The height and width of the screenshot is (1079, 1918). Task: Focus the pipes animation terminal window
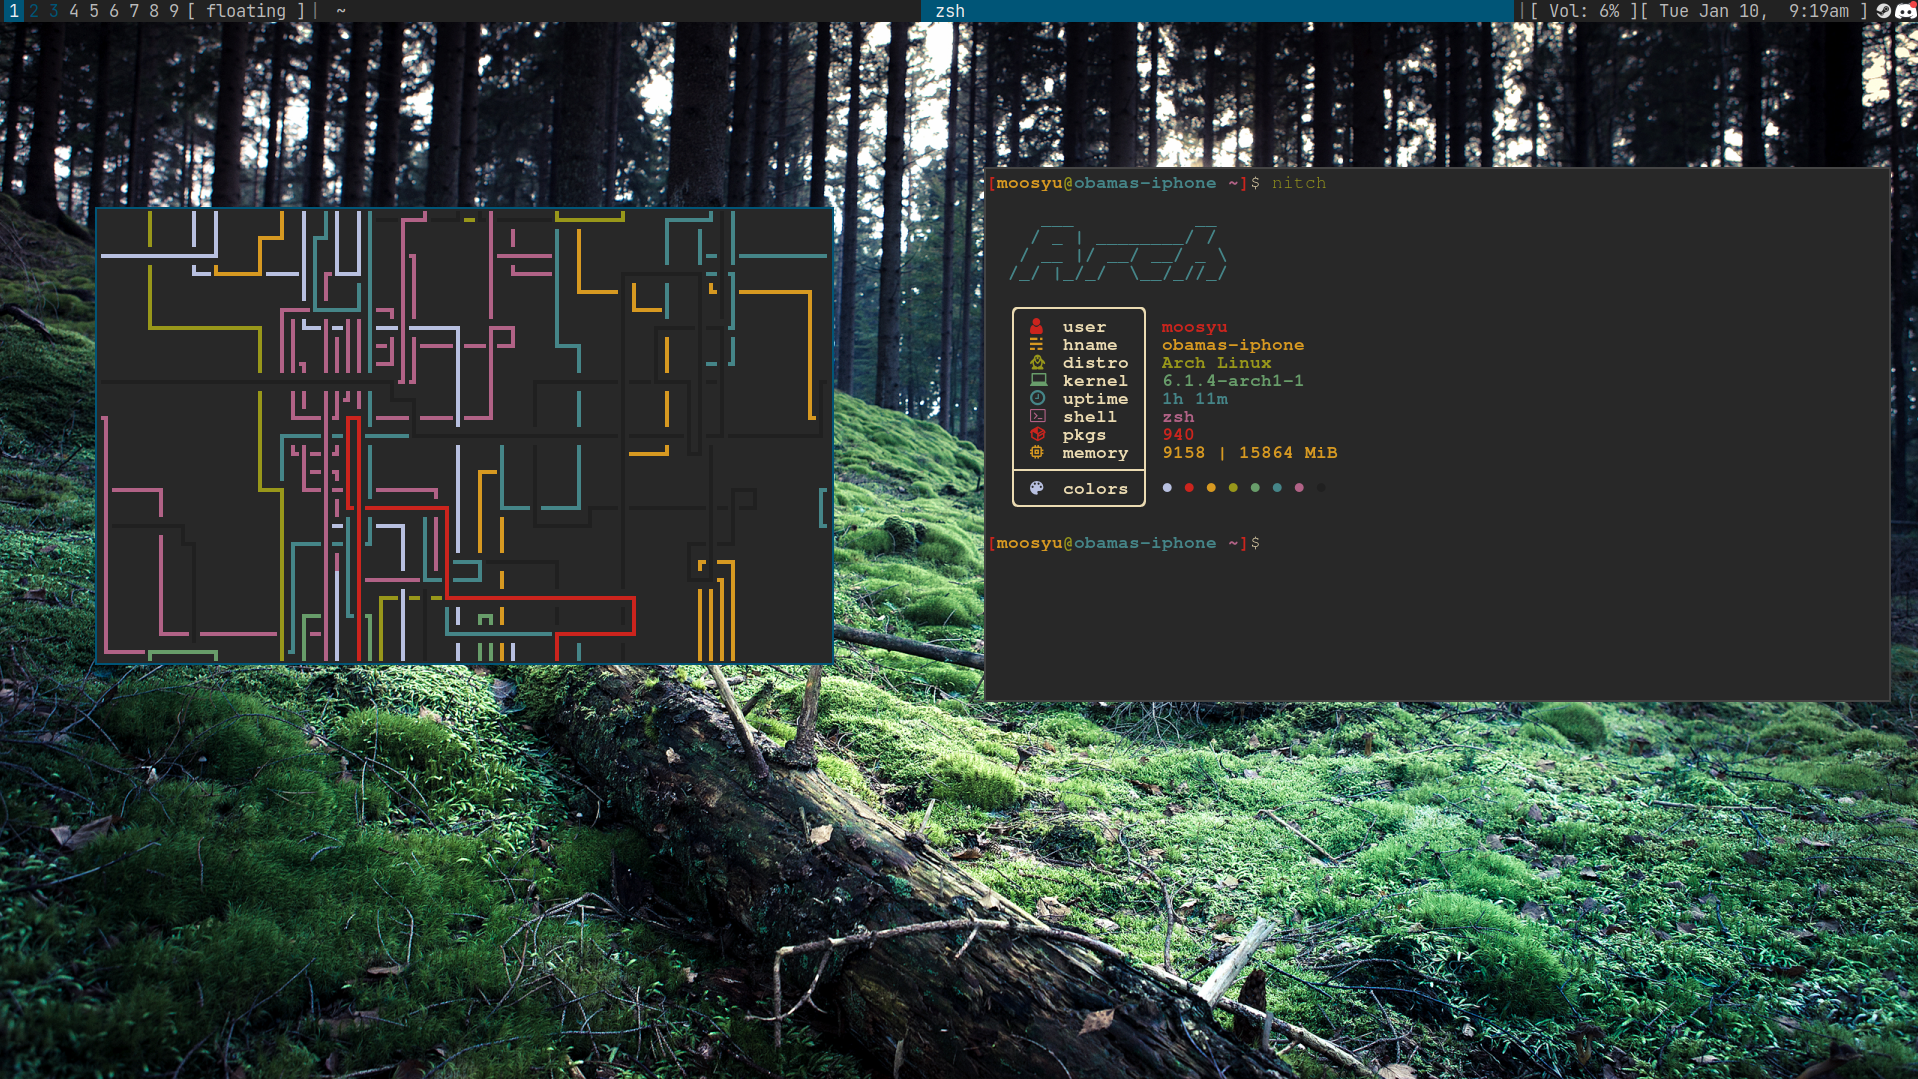(x=465, y=436)
